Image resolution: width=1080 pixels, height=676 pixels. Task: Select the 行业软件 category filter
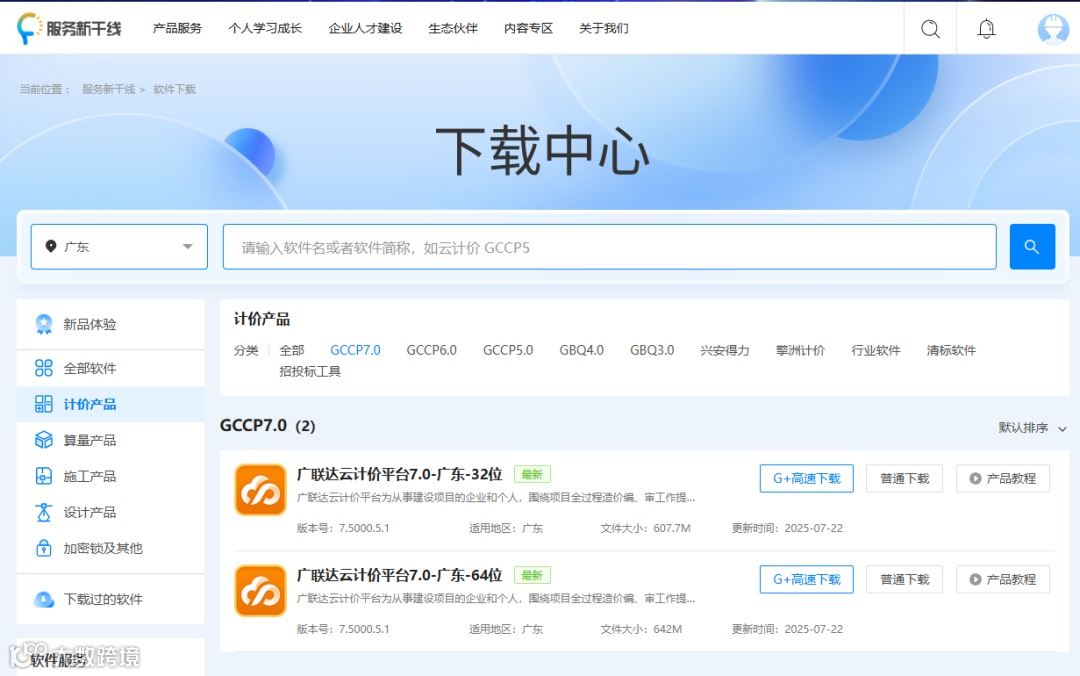[x=876, y=350]
